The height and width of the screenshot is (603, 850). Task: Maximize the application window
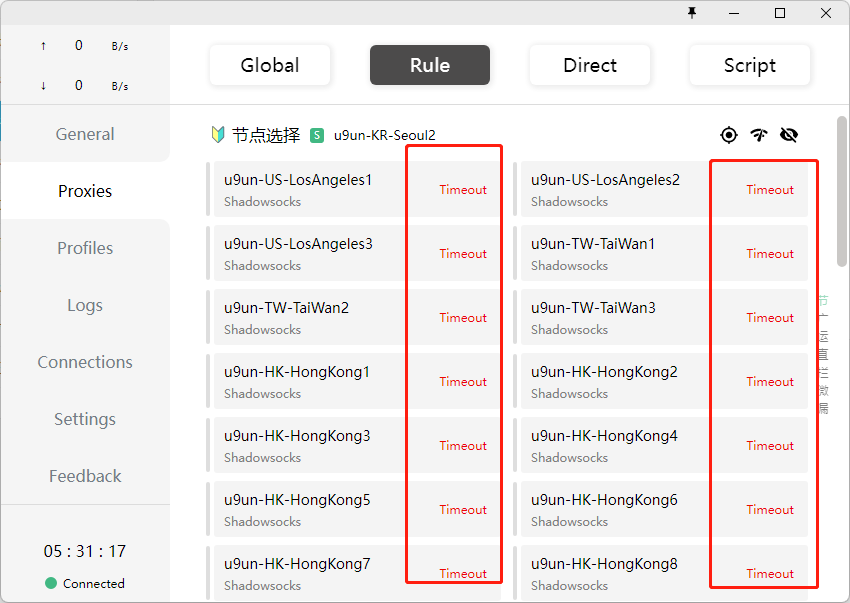pos(780,12)
